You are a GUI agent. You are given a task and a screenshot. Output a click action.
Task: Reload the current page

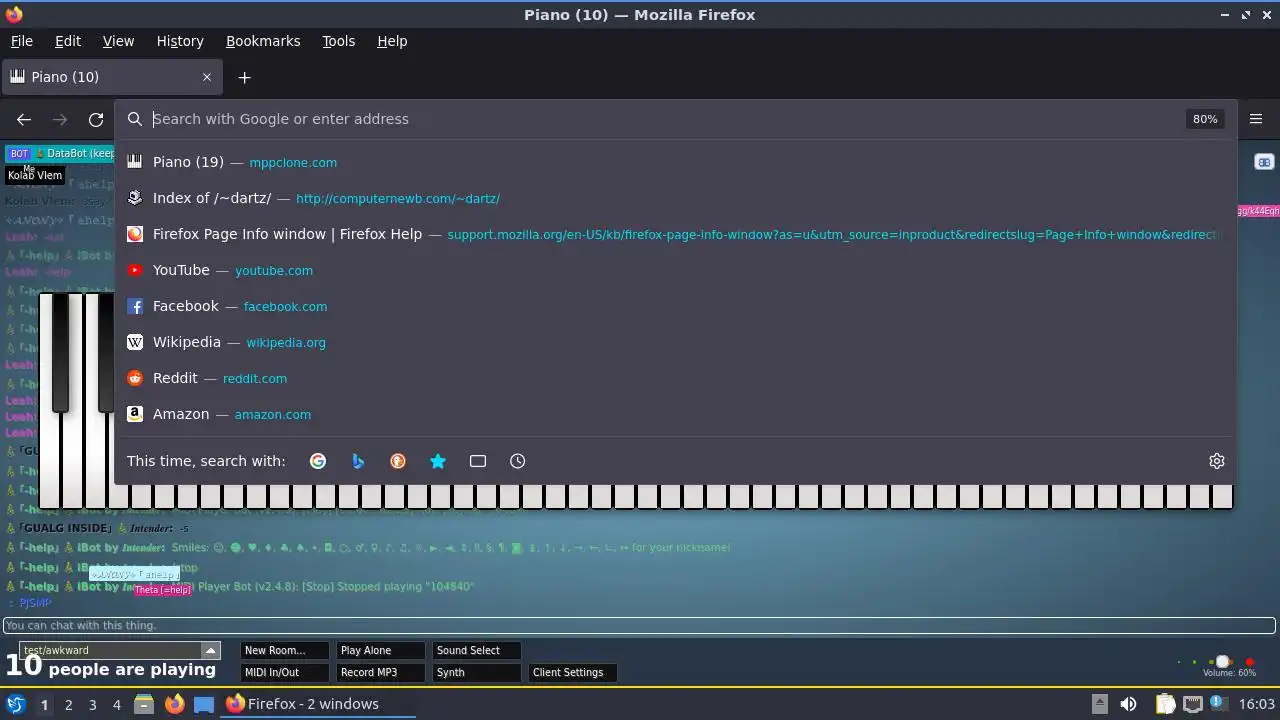pos(96,119)
